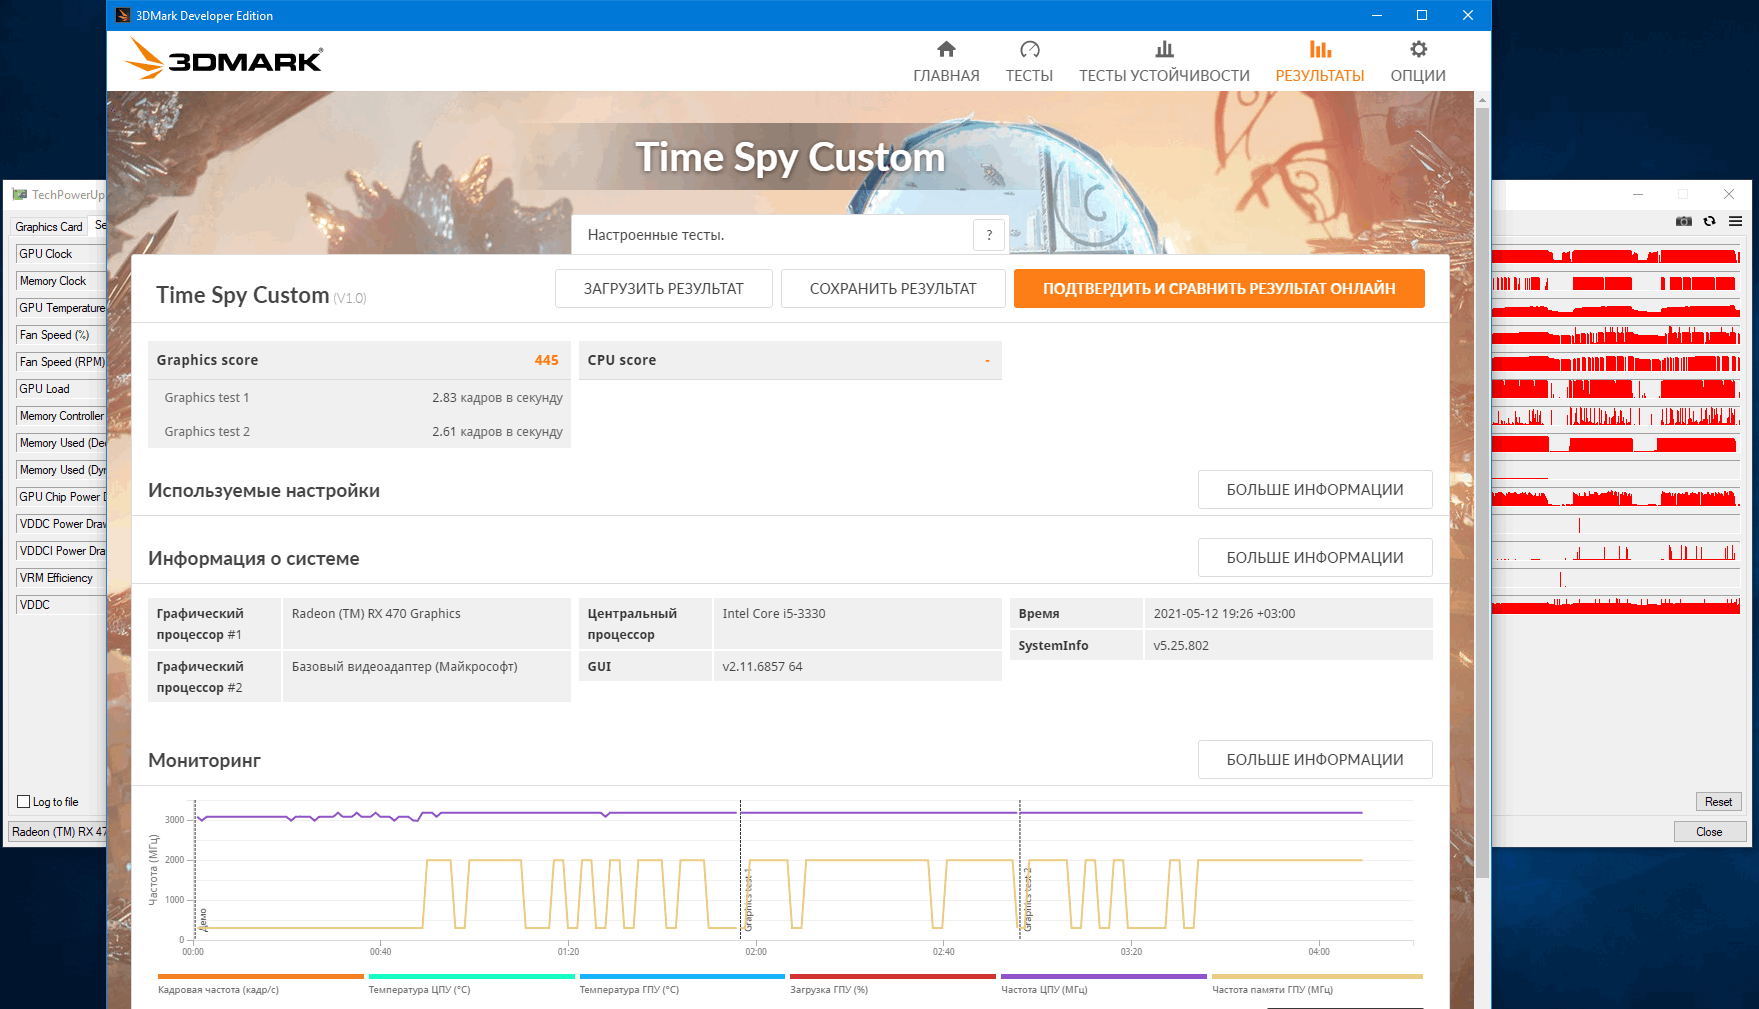Click the question mark help button
This screenshot has height=1009, width=1759.
(x=989, y=235)
